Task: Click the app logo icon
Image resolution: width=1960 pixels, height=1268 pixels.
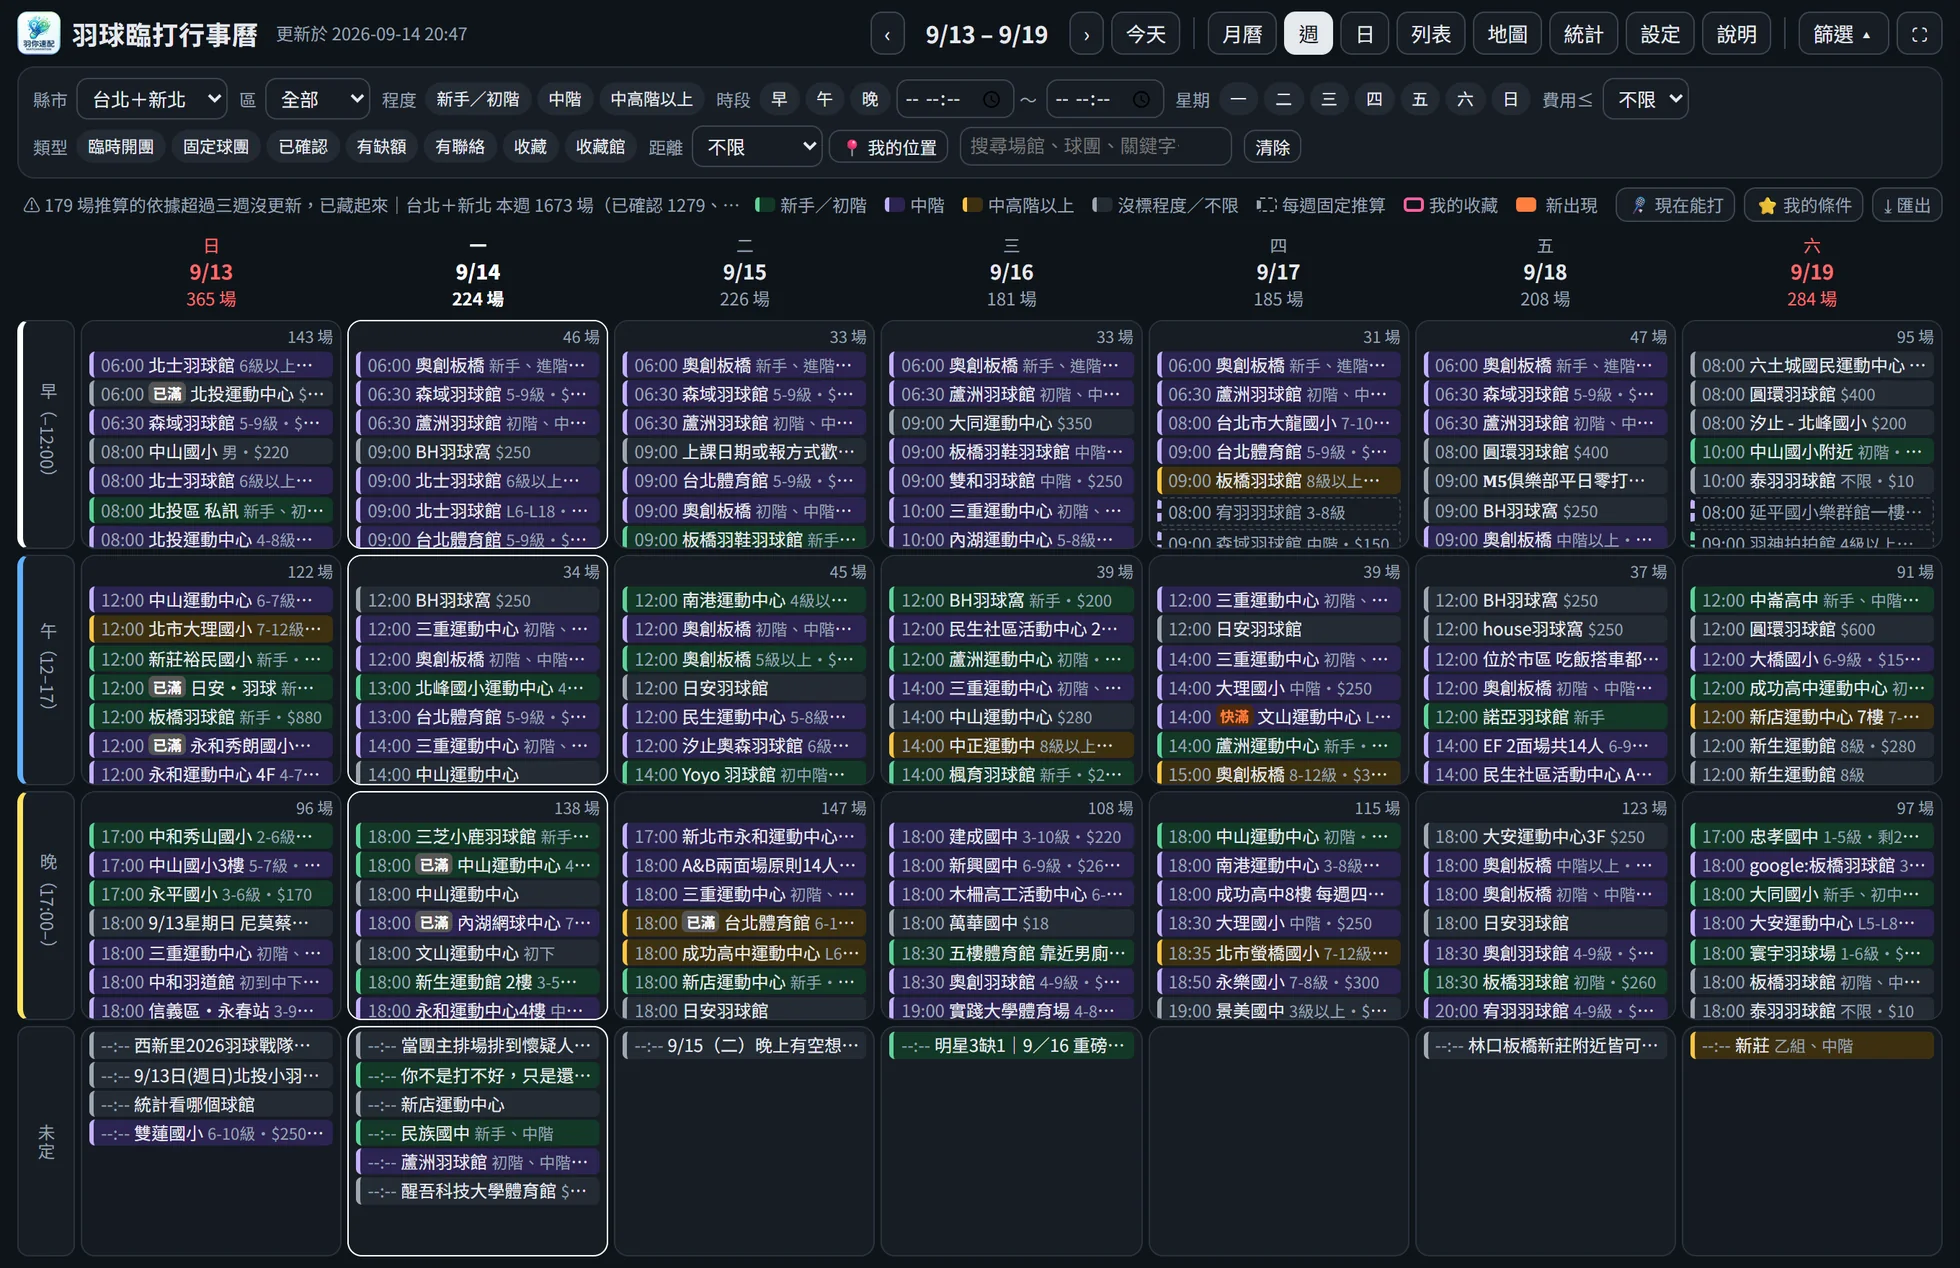Action: coord(39,34)
